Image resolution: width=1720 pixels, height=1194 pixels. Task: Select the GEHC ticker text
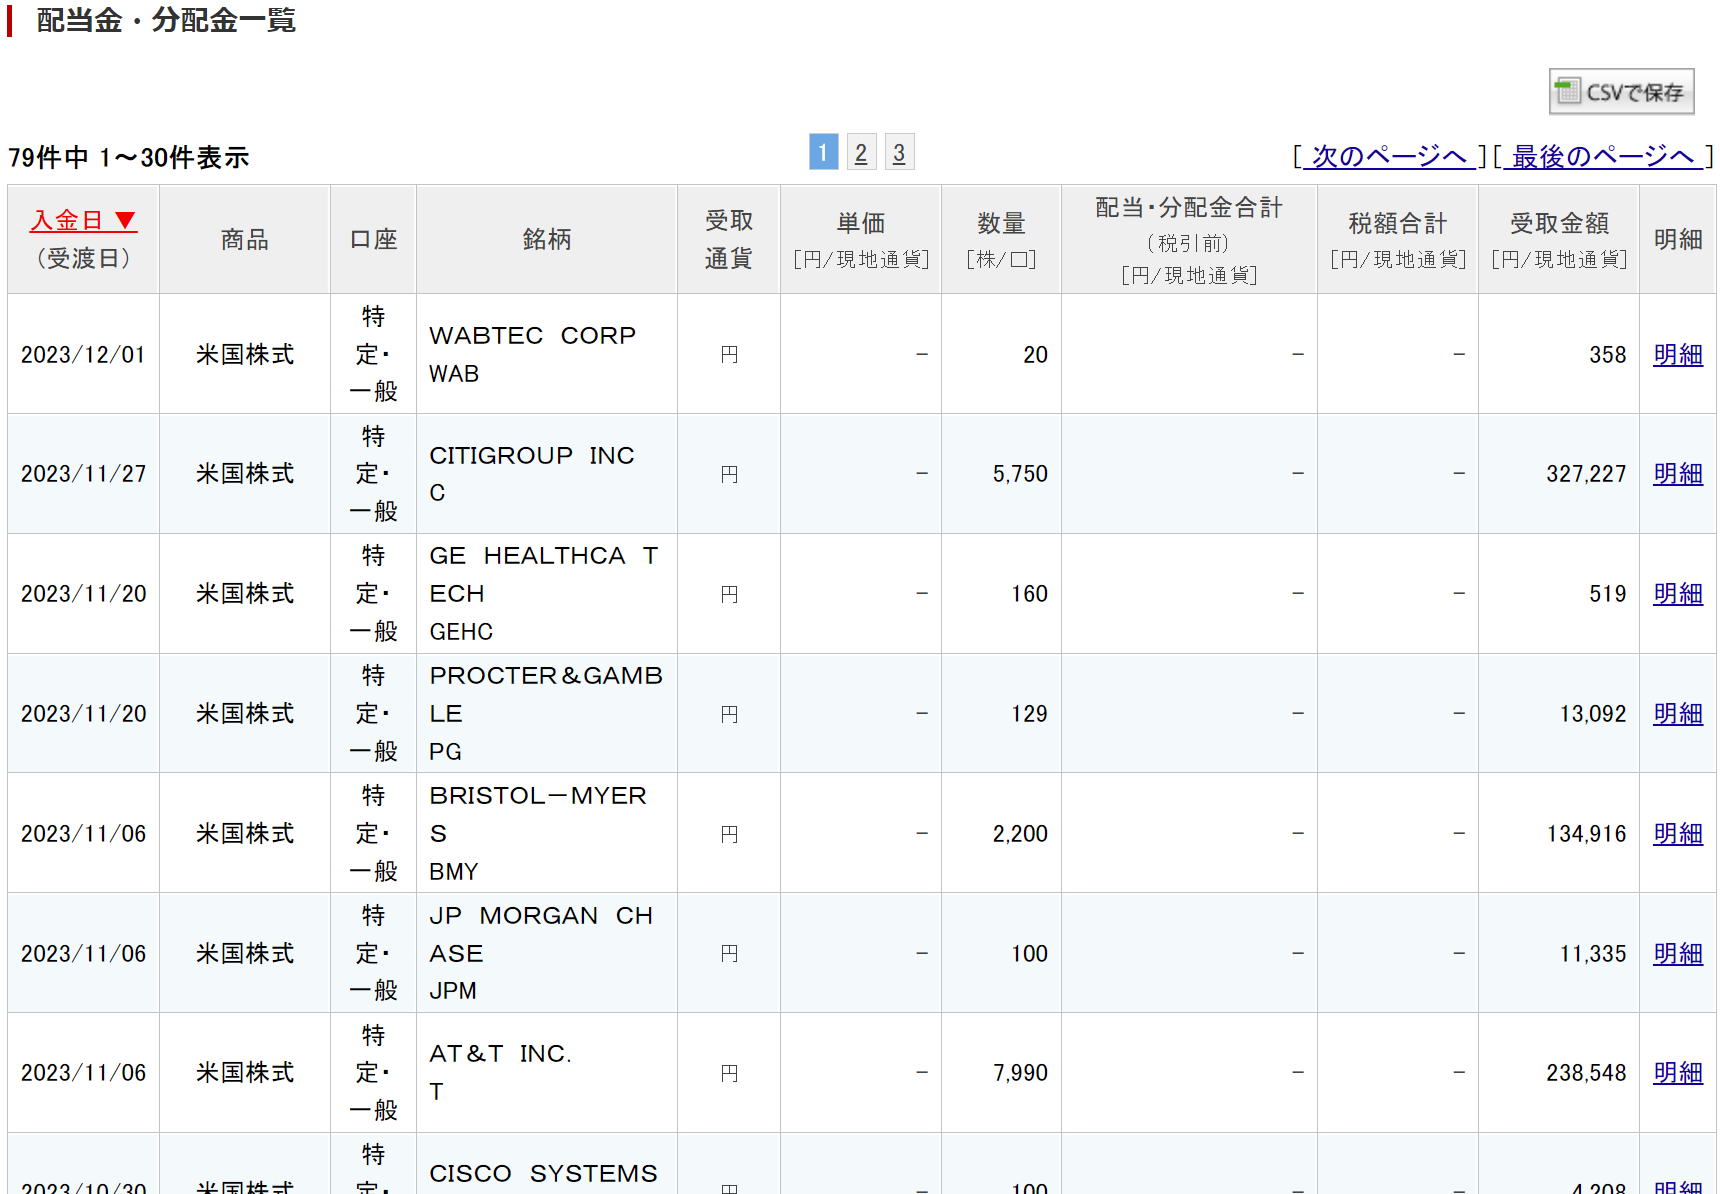tap(461, 632)
